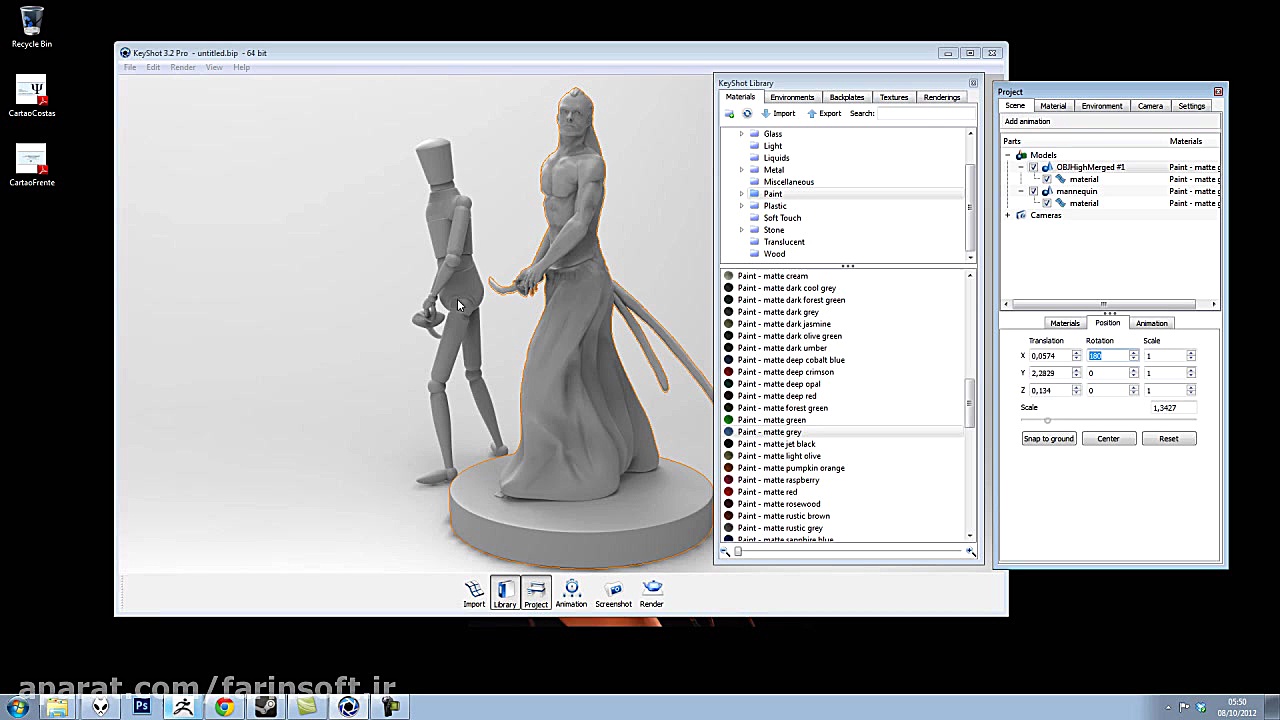The image size is (1280, 720).
Task: Click the Render toolbar icon
Action: [652, 590]
